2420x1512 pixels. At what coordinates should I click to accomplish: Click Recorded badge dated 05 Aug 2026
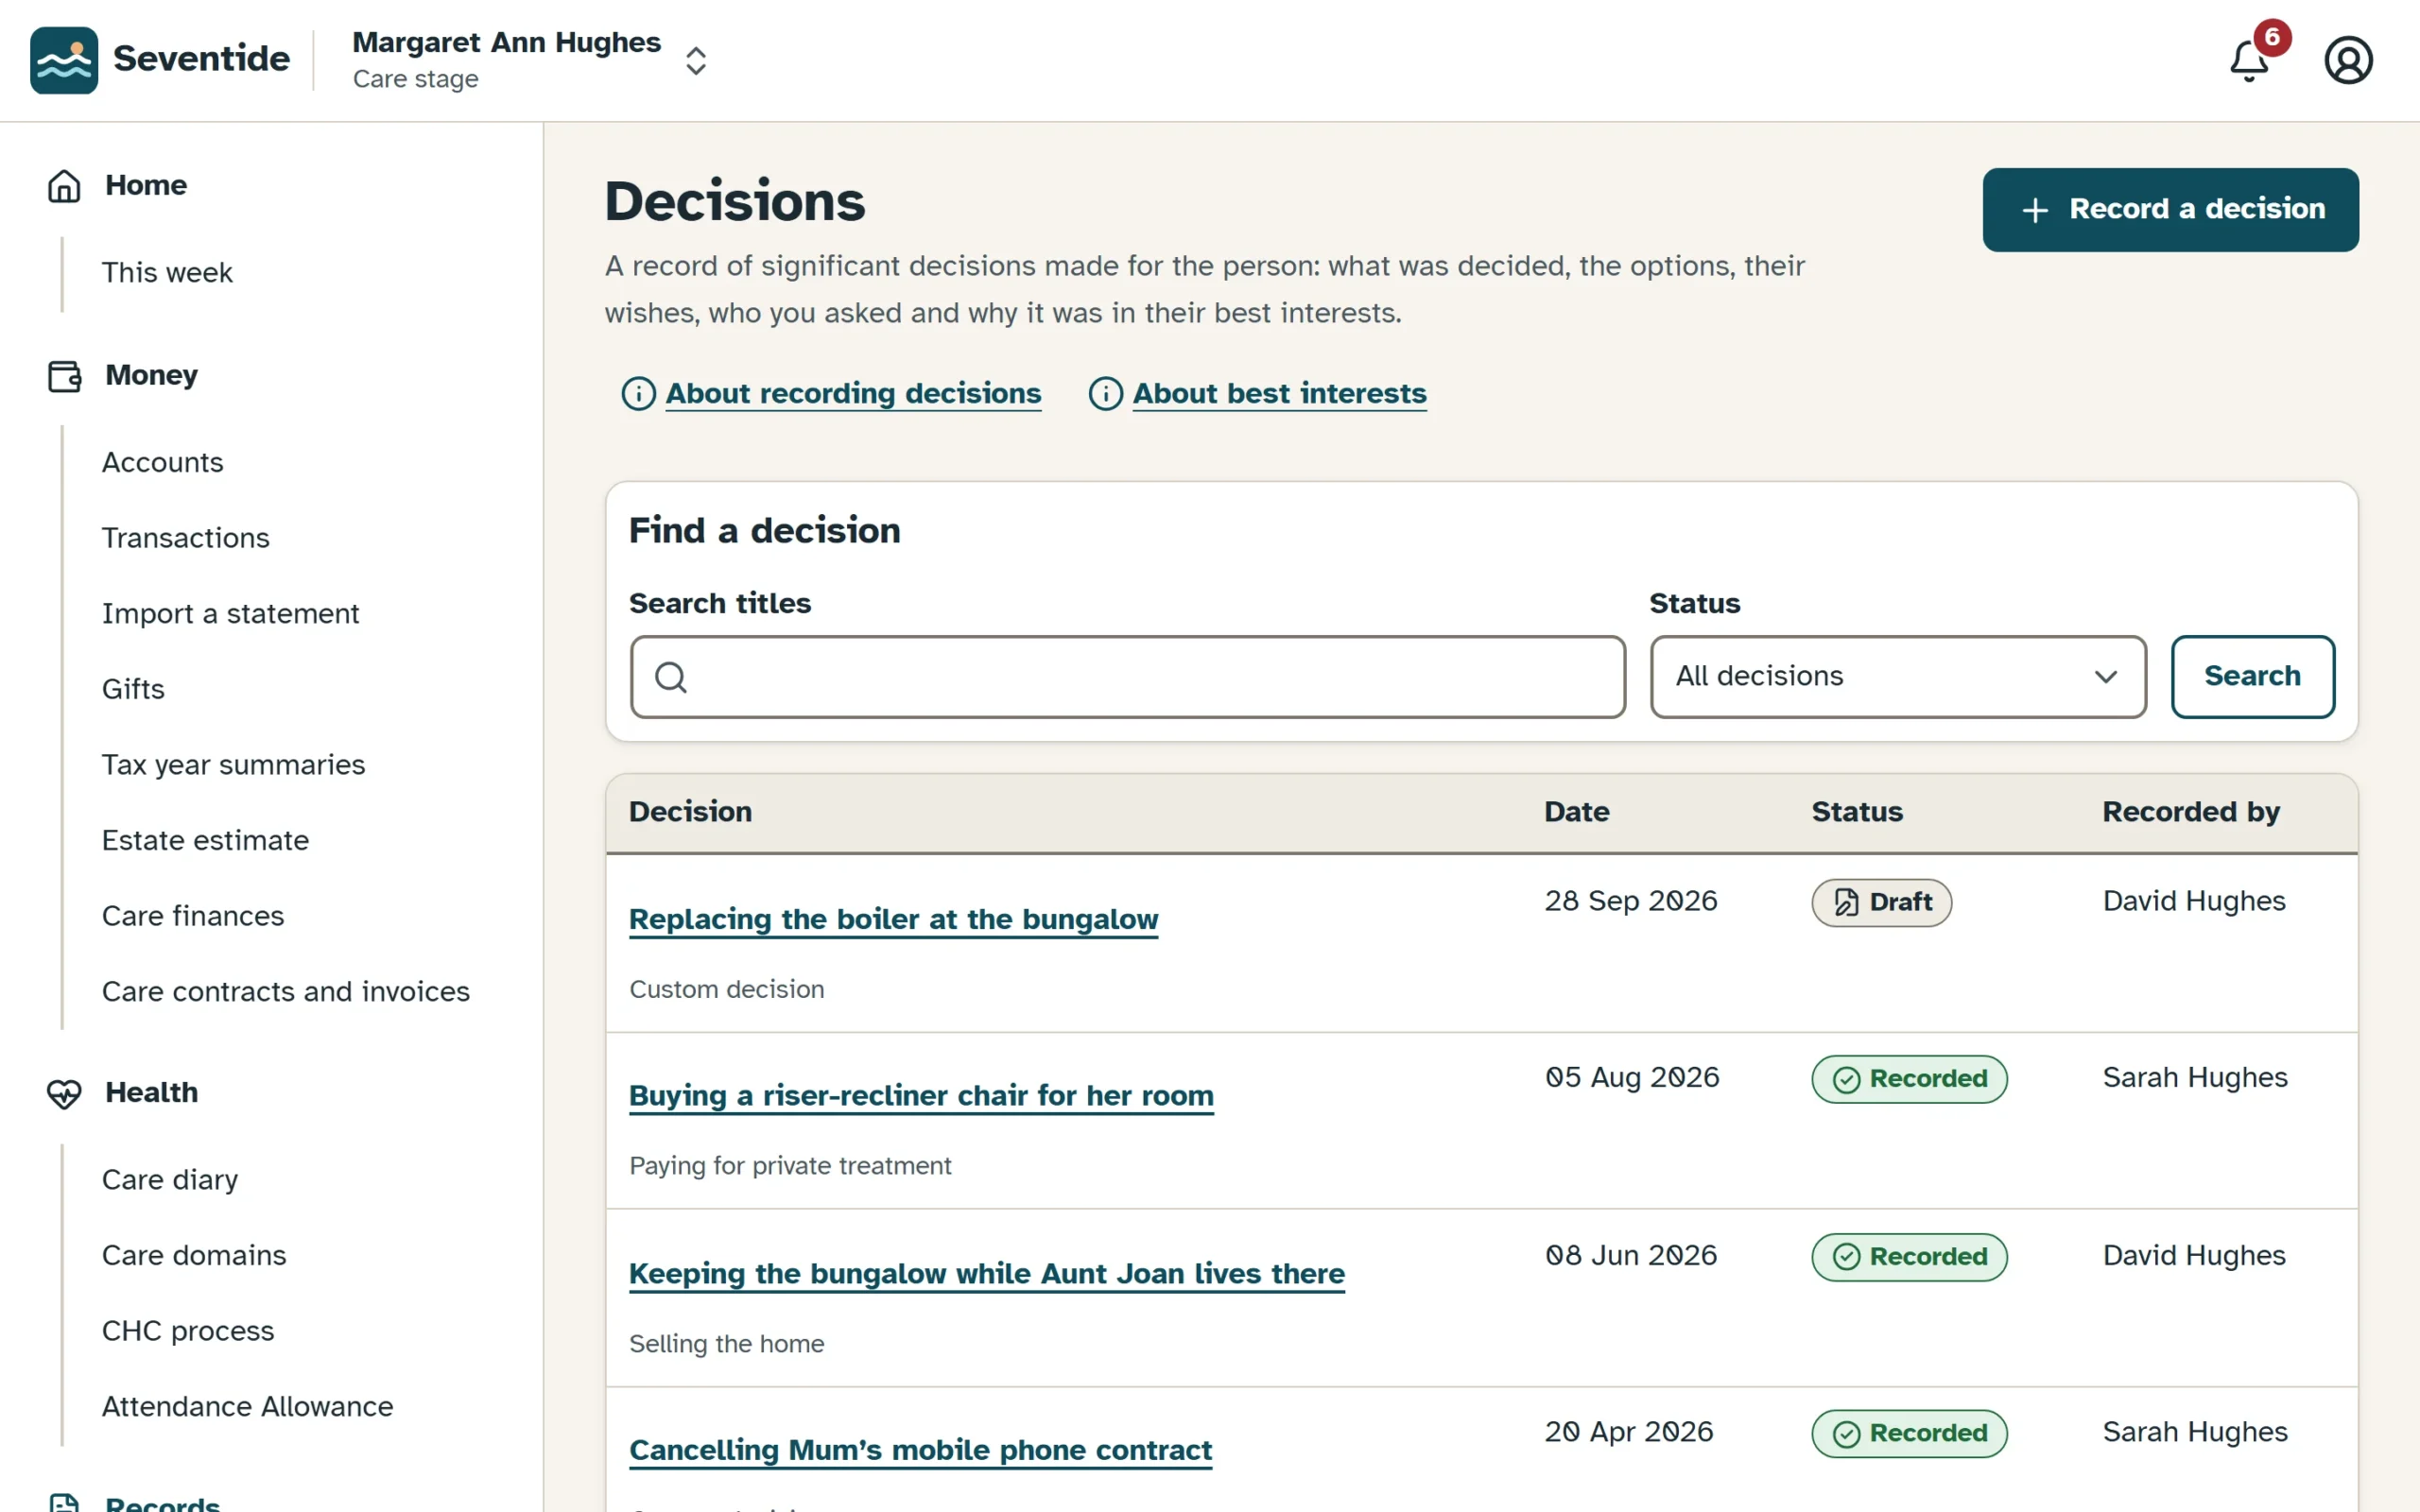(x=1909, y=1079)
